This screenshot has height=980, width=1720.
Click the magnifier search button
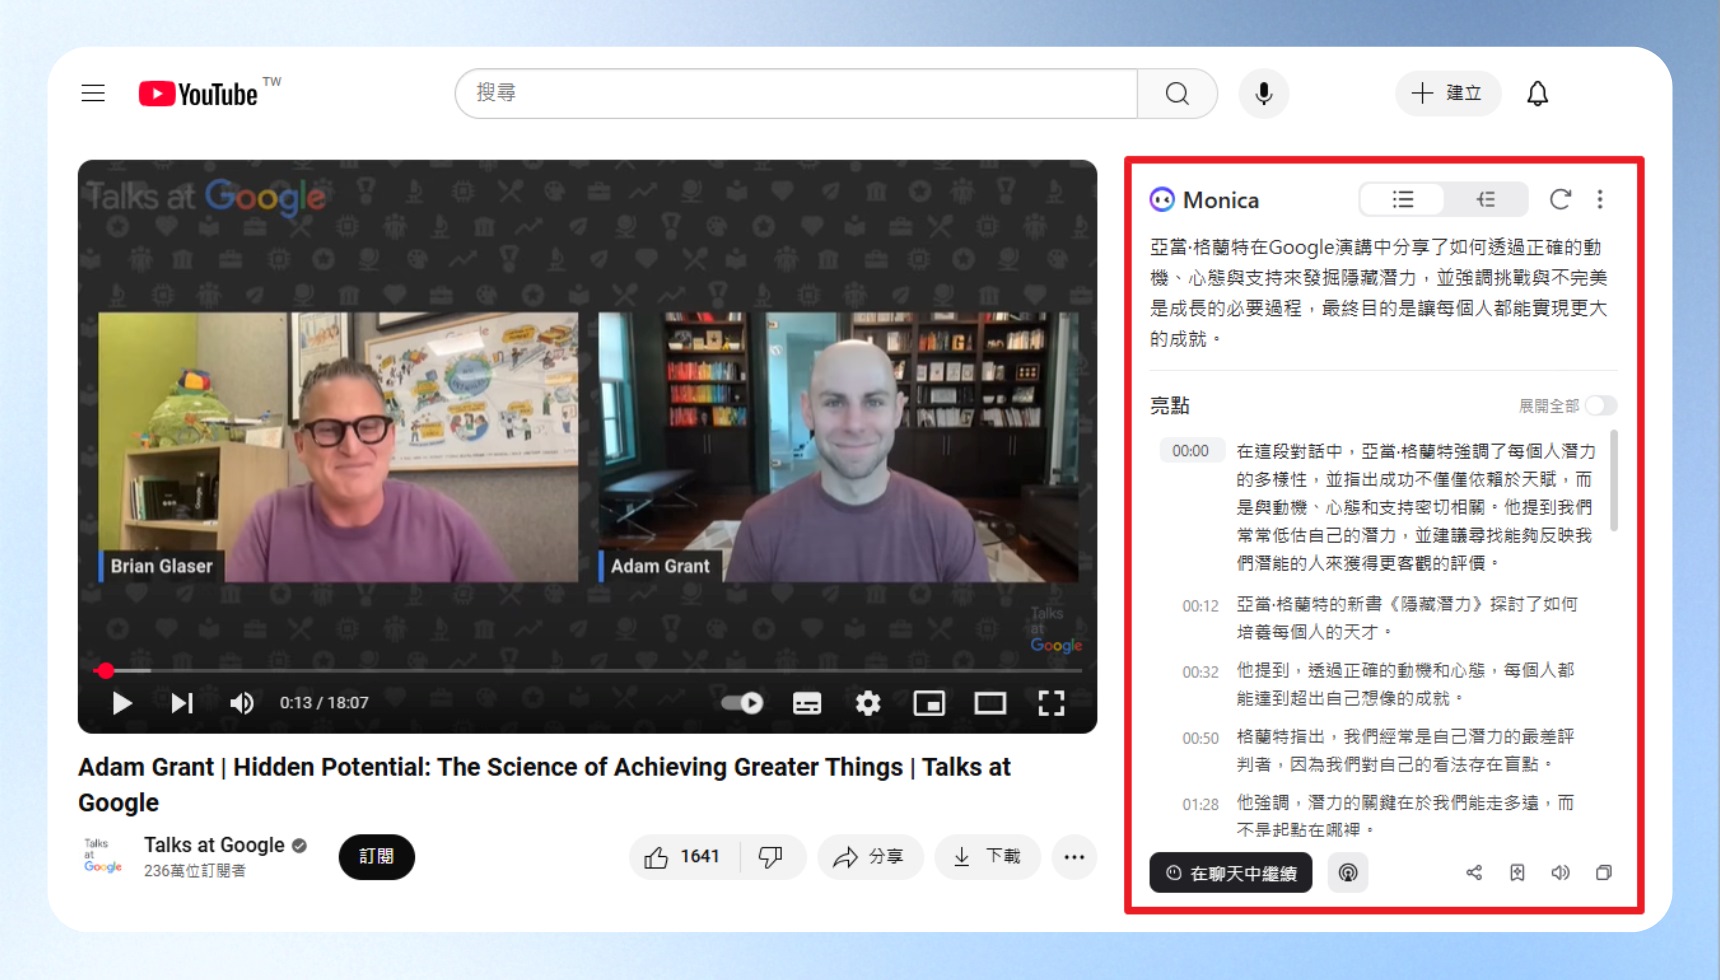point(1177,93)
